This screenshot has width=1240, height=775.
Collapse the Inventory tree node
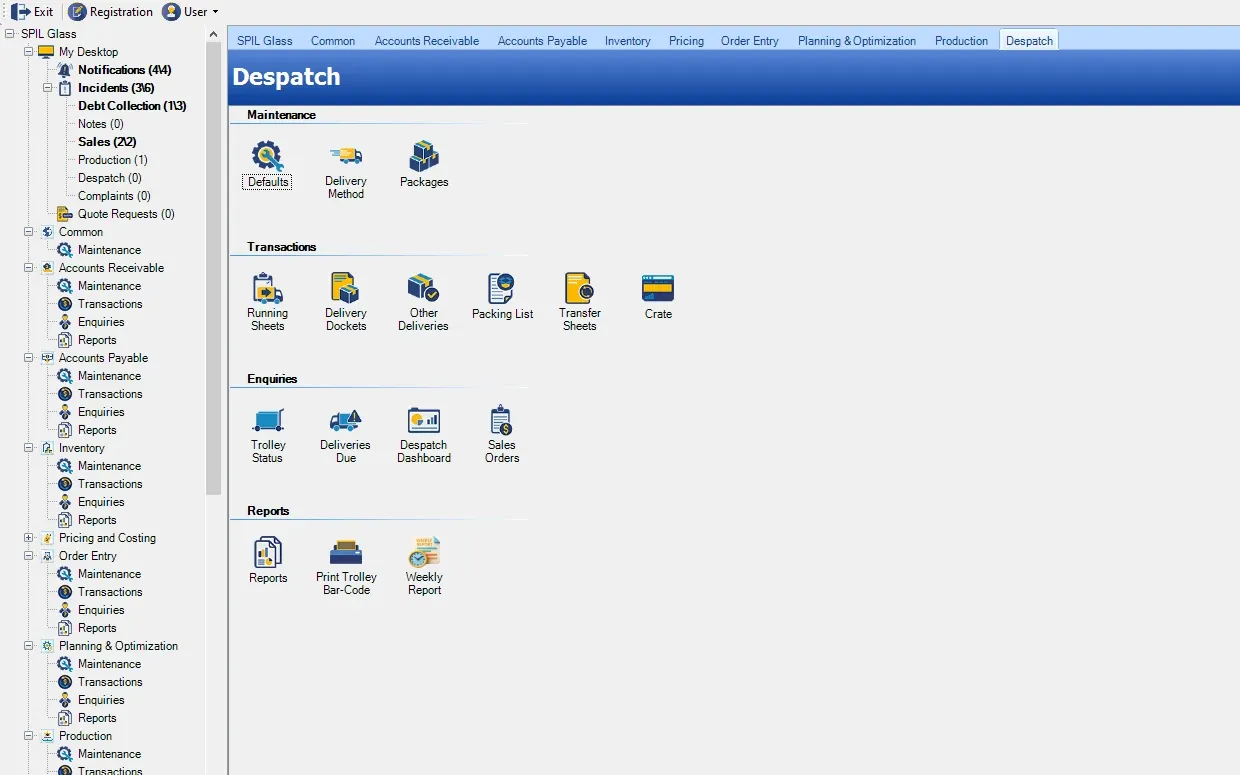tap(29, 448)
